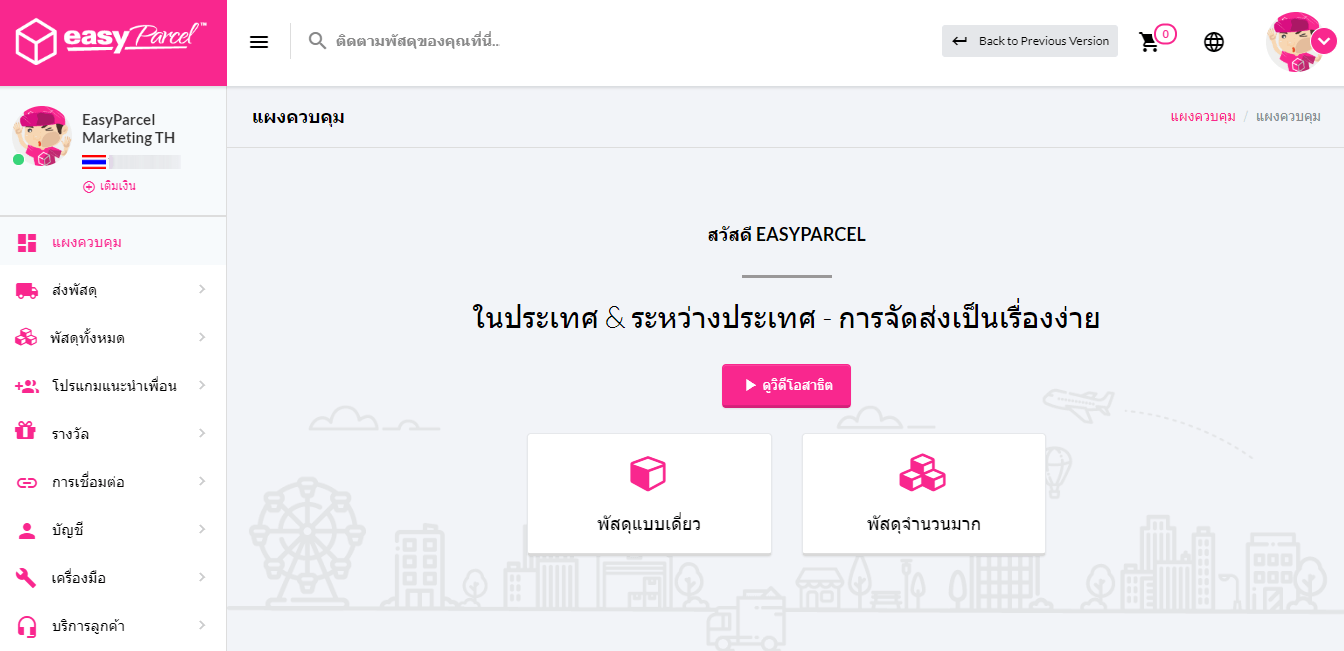The image size is (1344, 651).
Task: Click the บริการลูกค้า menu label
Action: (88, 626)
